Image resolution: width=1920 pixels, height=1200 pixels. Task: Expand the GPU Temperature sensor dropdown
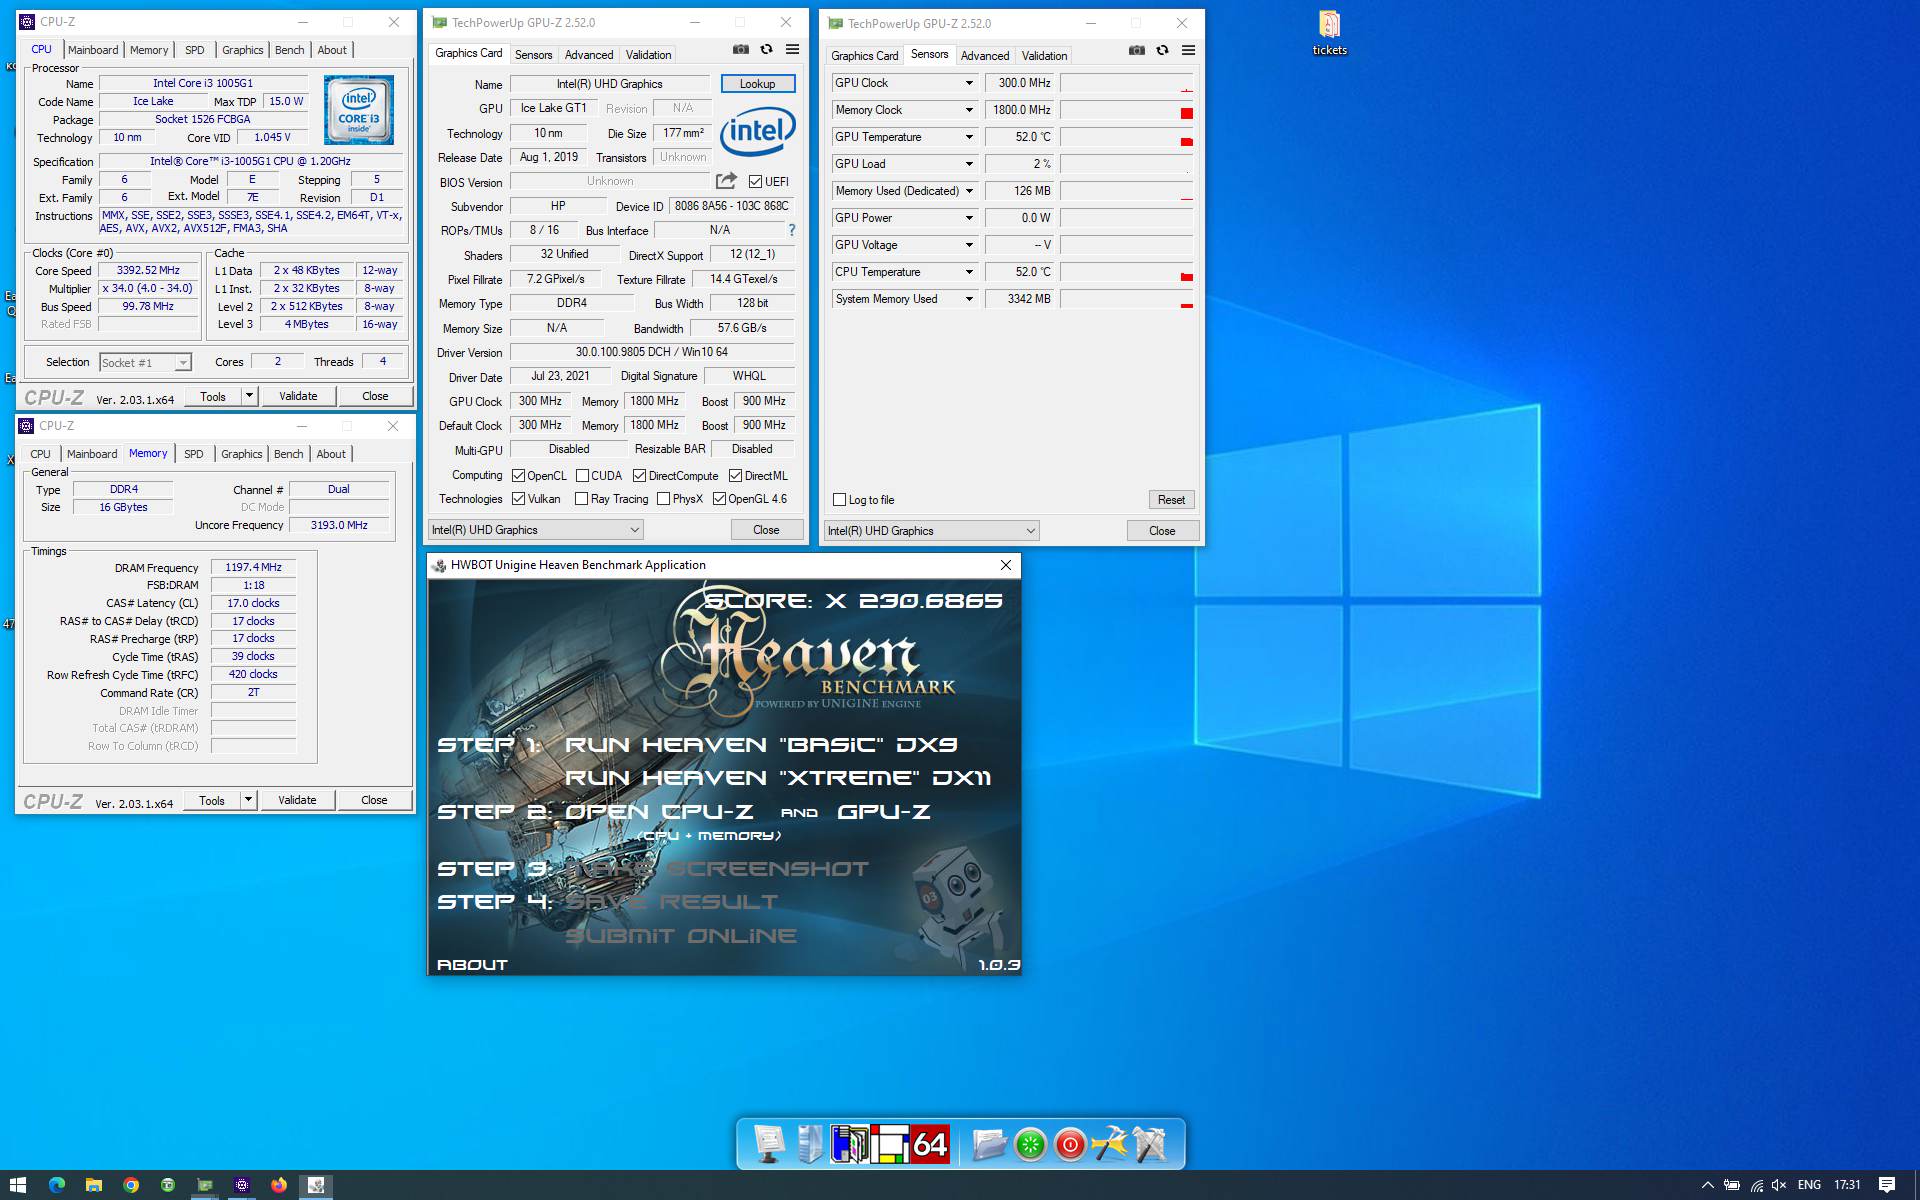(968, 137)
